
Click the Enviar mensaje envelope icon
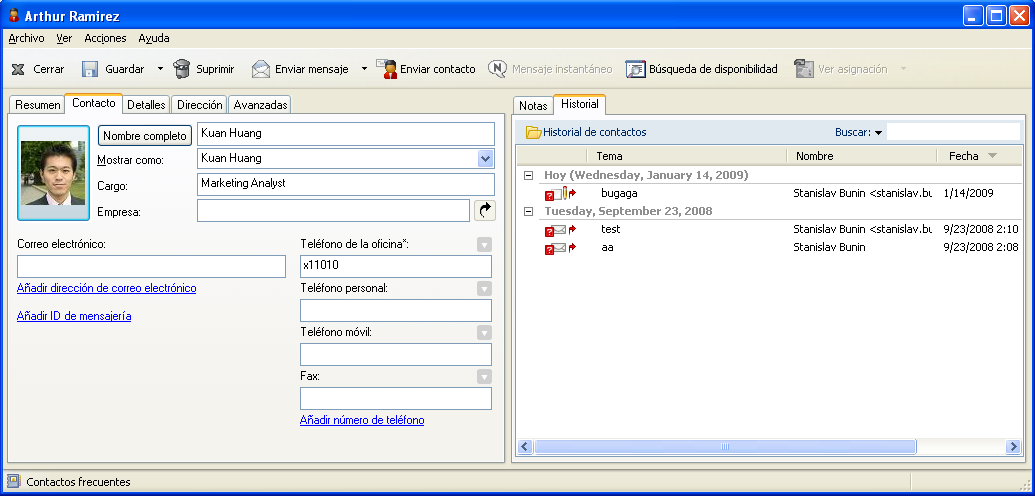pos(261,69)
